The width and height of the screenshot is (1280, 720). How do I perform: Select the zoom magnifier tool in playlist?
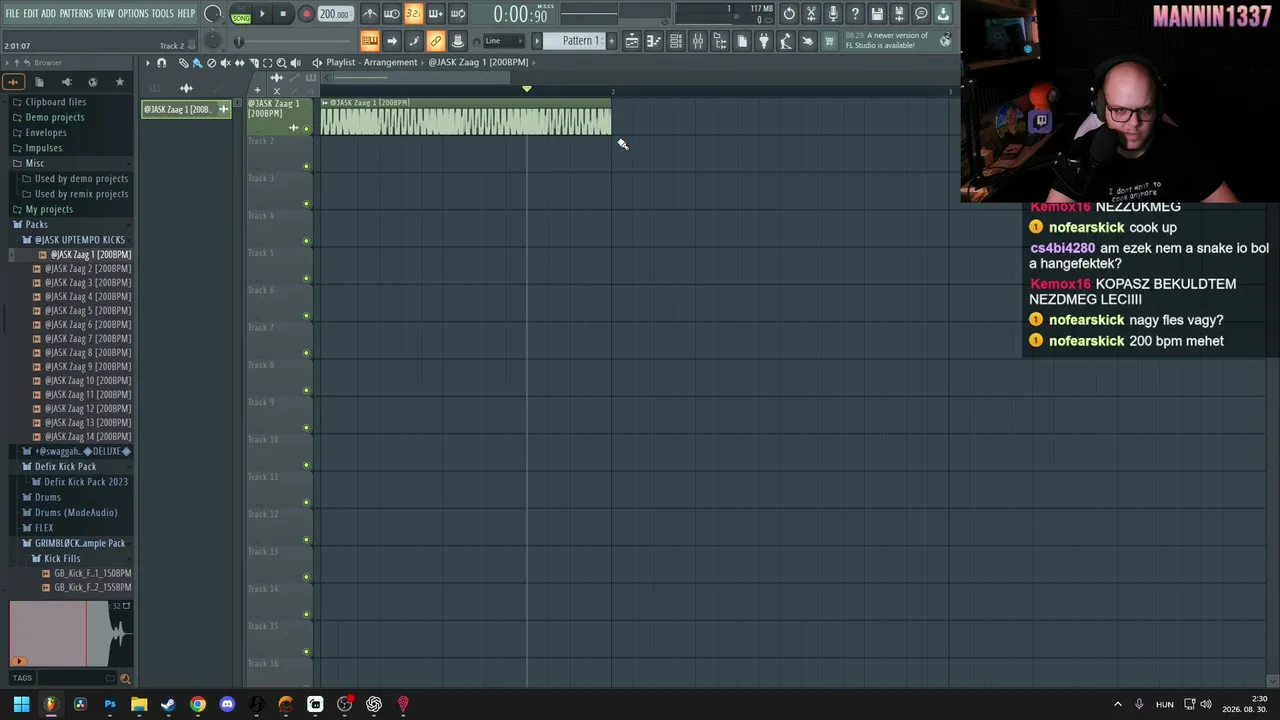281,63
